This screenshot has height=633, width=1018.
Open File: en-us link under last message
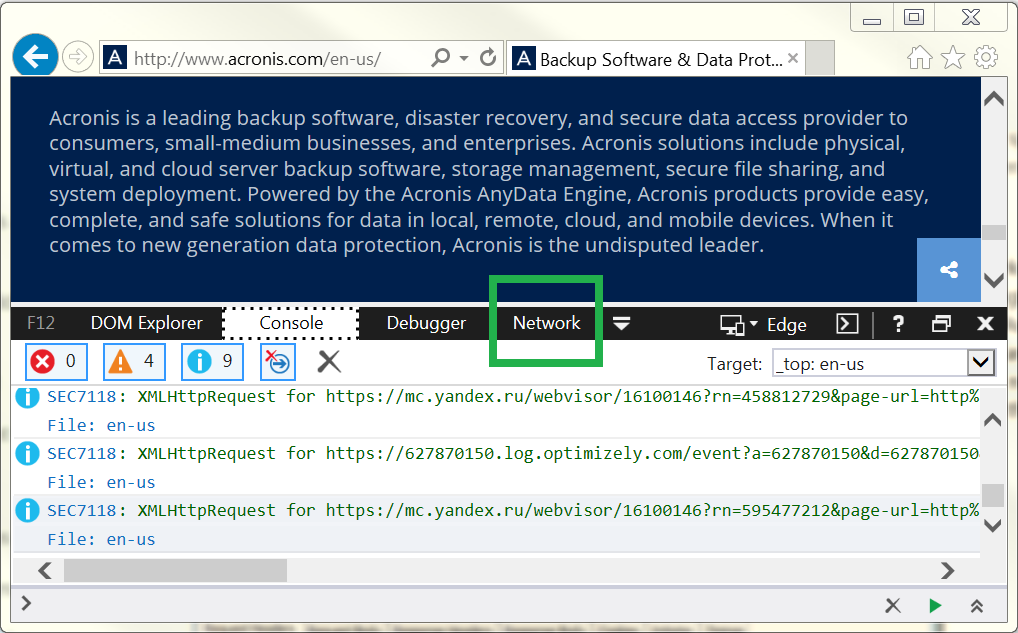[x=101, y=540]
